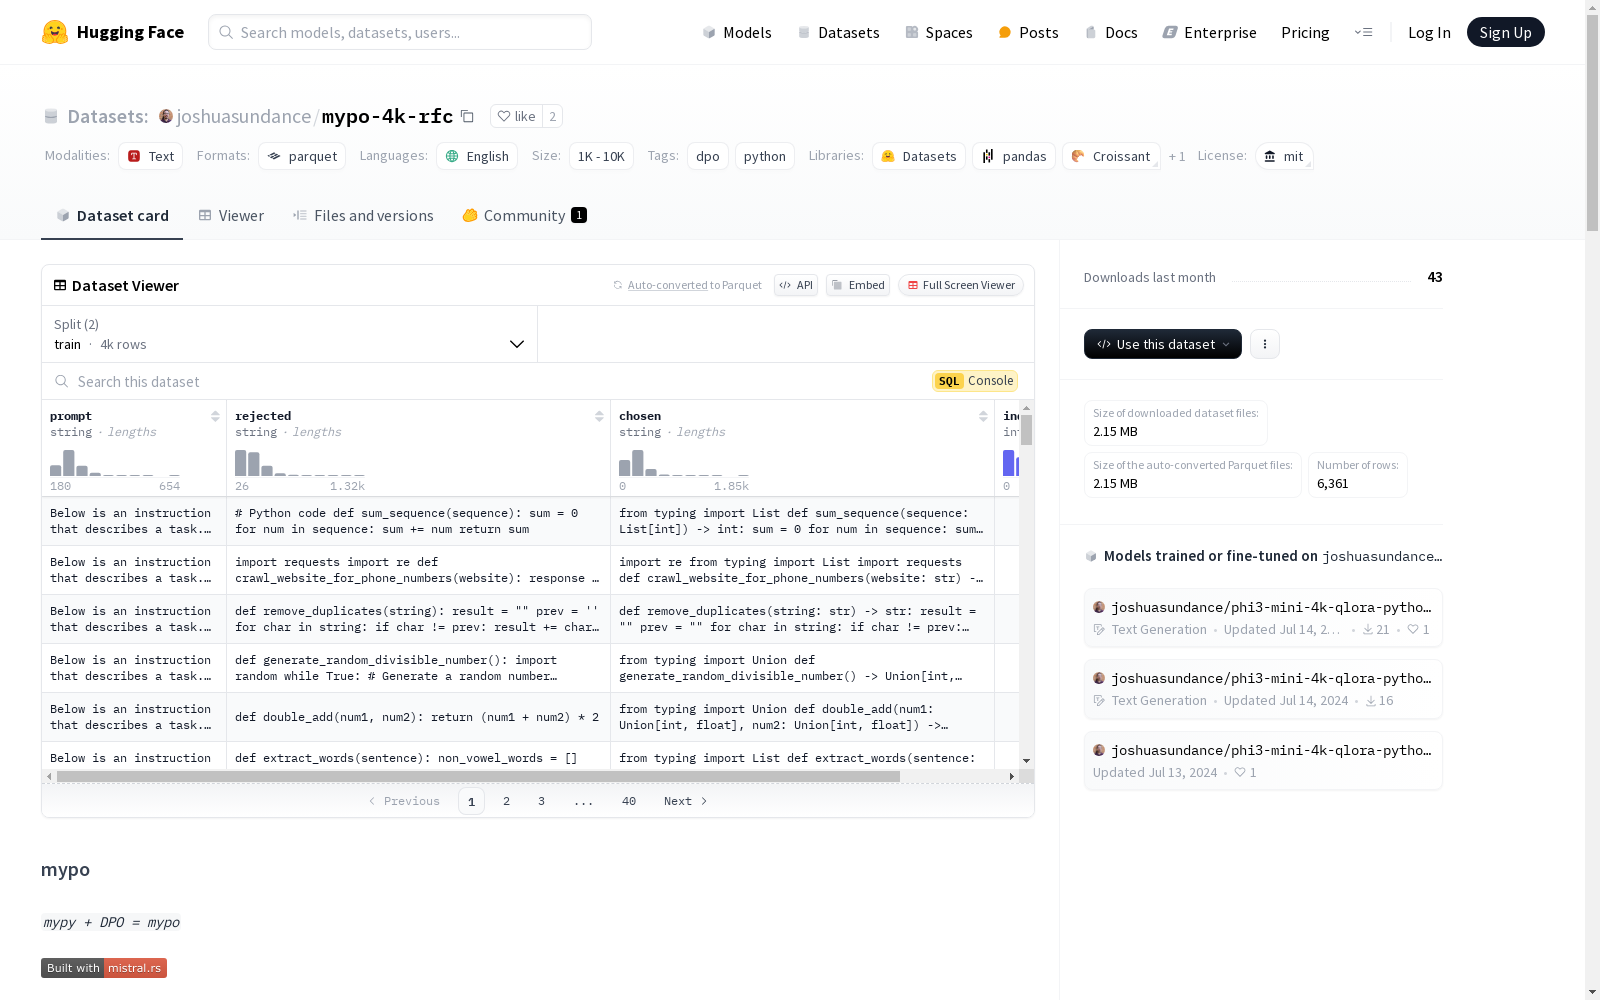Click Log In

tap(1429, 32)
